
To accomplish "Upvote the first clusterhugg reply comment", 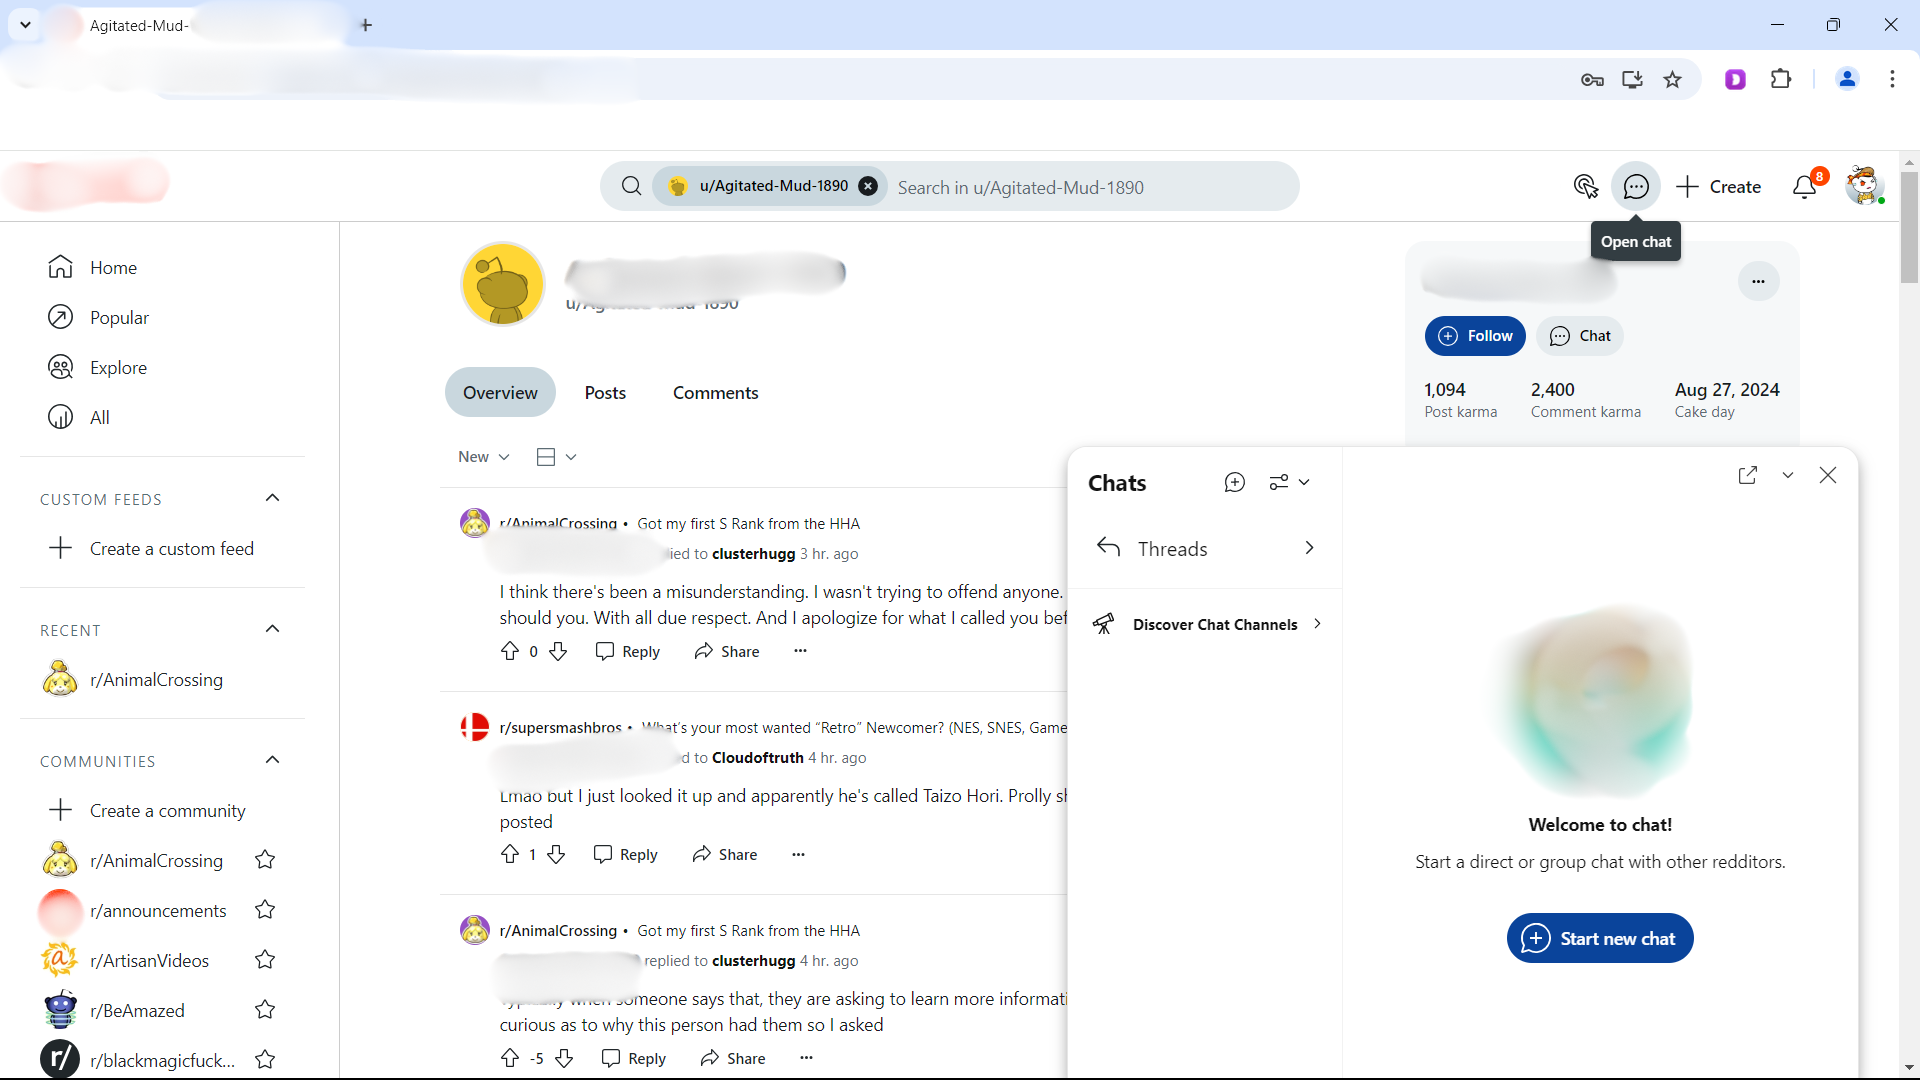I will coord(510,652).
